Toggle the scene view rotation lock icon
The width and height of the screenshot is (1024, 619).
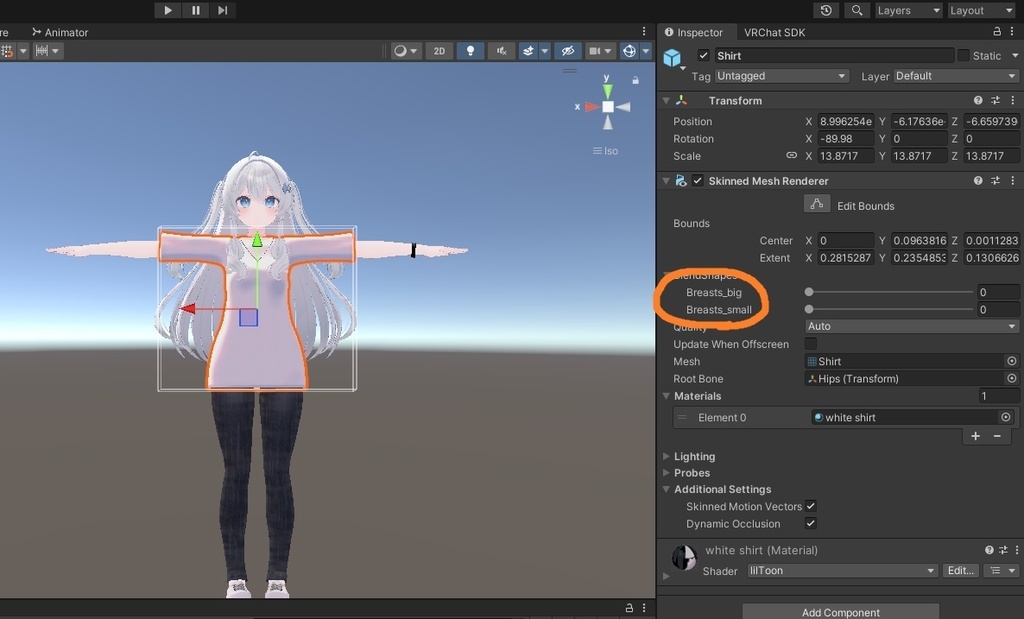point(635,80)
